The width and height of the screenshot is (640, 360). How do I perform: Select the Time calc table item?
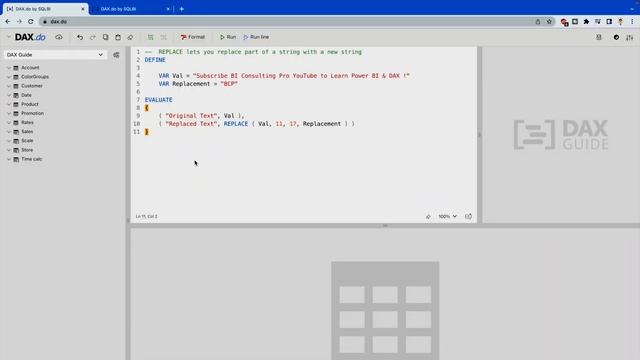click(31, 159)
